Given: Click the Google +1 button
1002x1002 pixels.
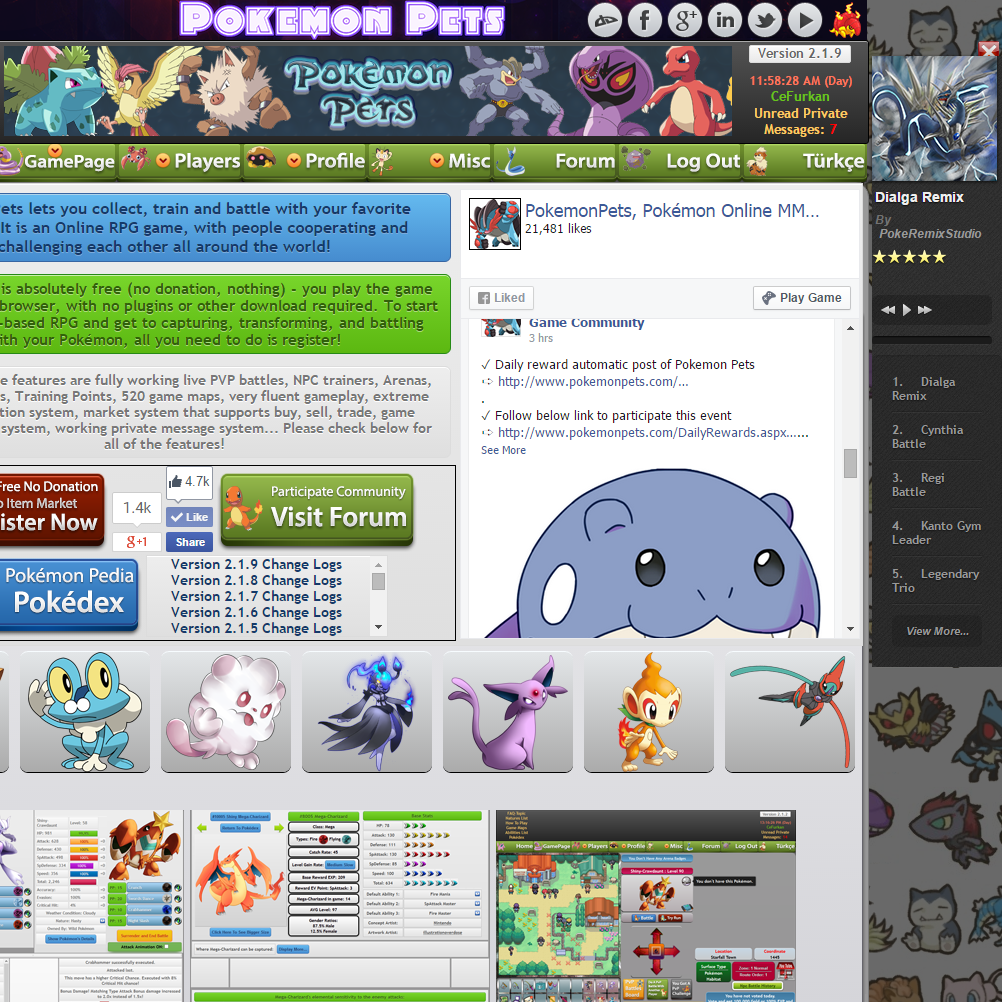Looking at the screenshot, I should point(137,542).
